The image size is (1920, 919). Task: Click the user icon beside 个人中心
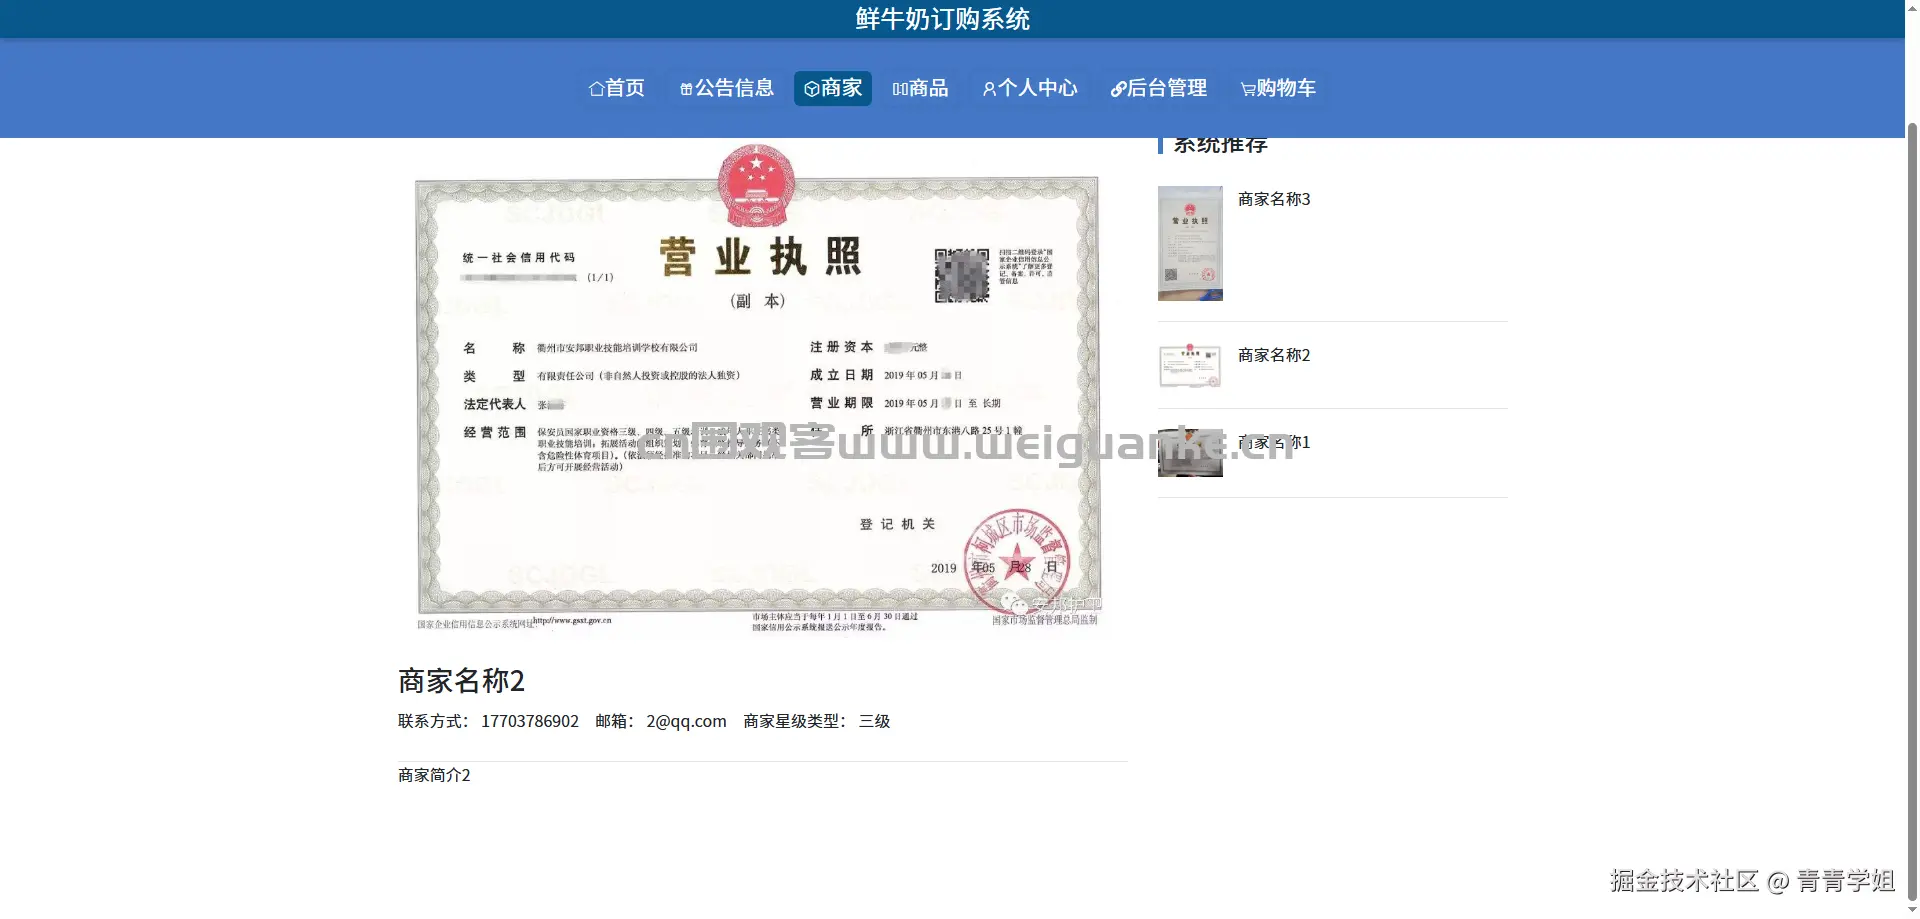click(x=989, y=89)
